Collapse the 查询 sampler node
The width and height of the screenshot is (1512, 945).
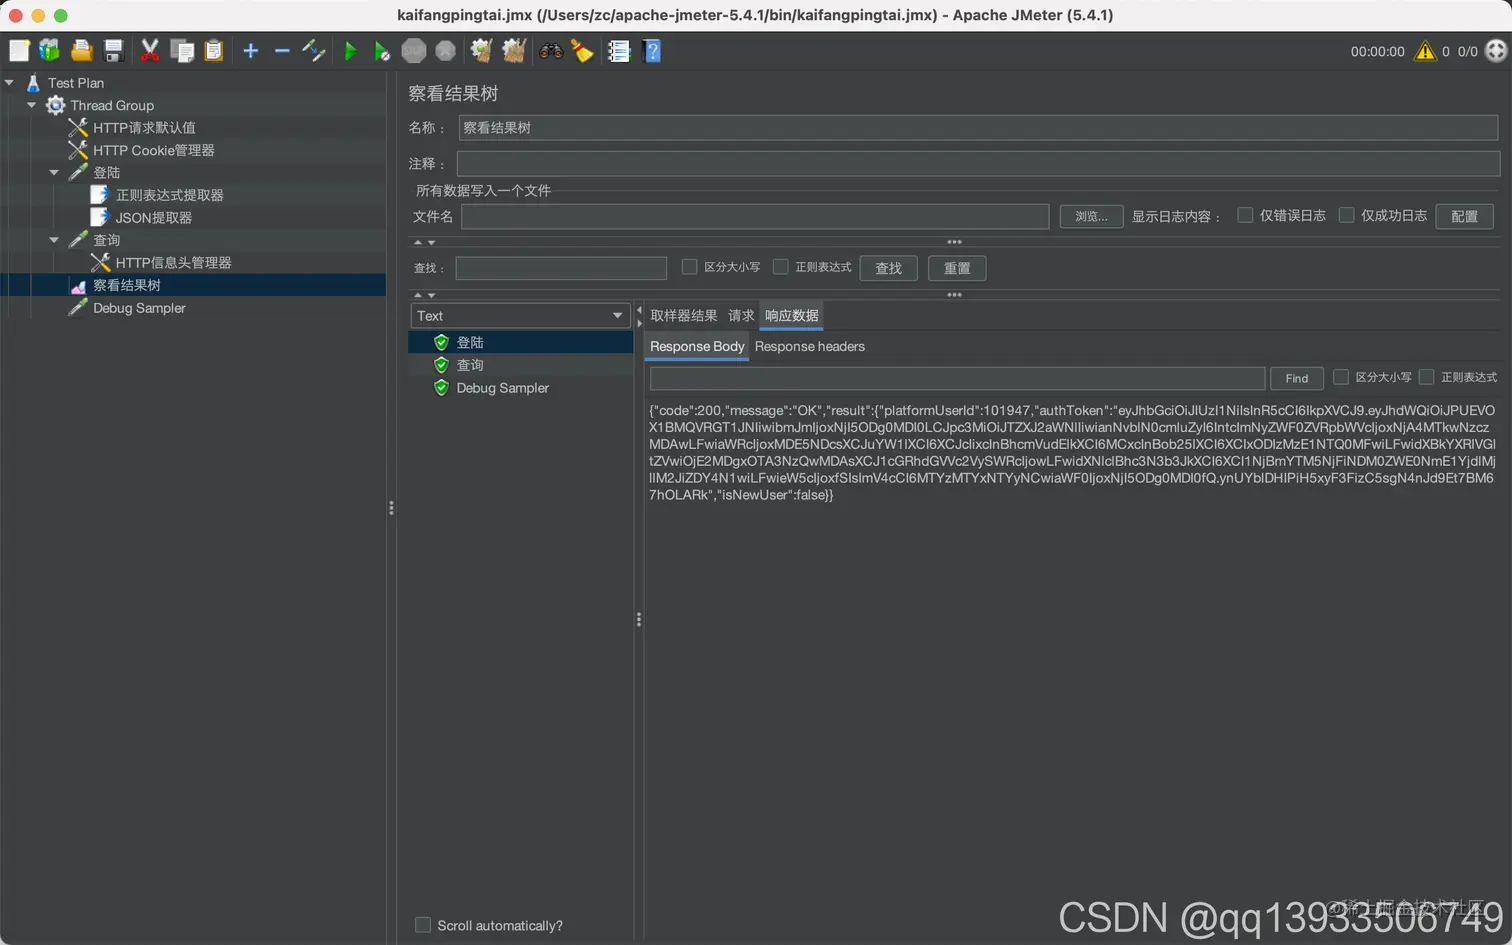(x=54, y=240)
